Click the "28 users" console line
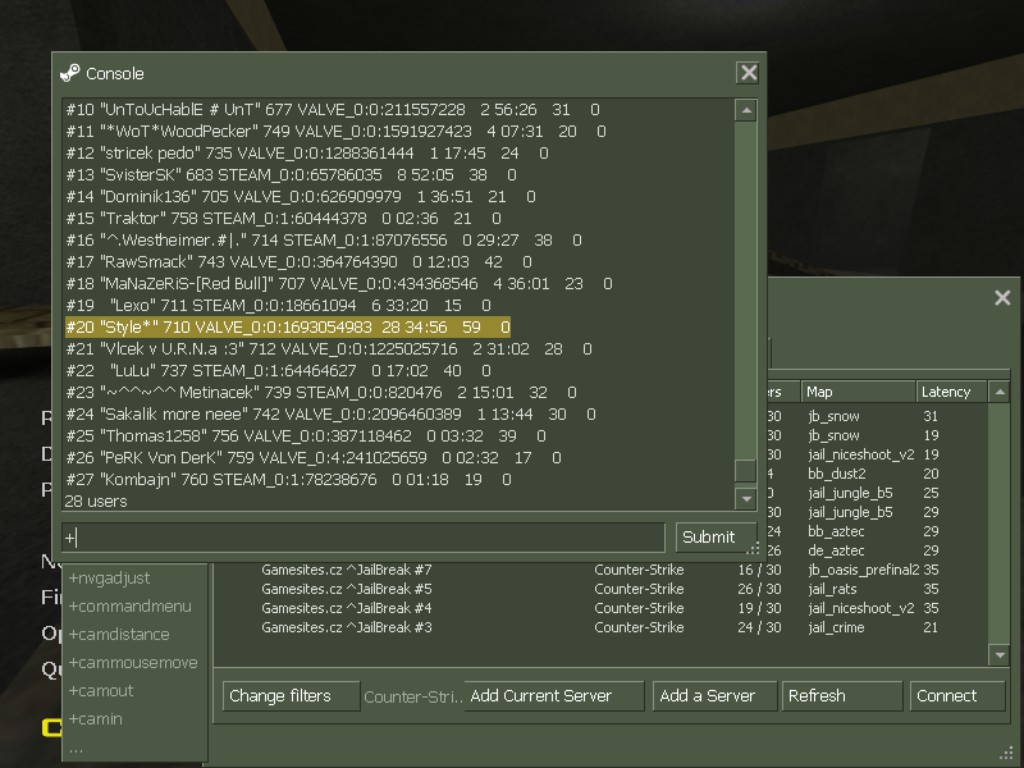 95,502
